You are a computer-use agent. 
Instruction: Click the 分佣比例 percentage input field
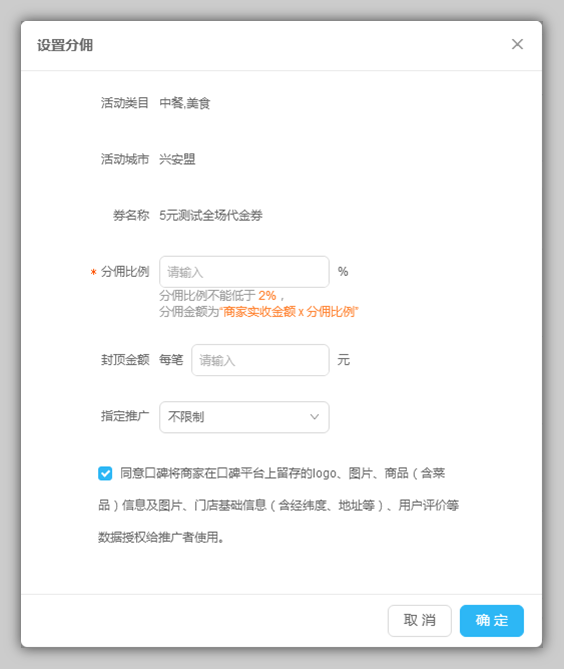pos(244,272)
